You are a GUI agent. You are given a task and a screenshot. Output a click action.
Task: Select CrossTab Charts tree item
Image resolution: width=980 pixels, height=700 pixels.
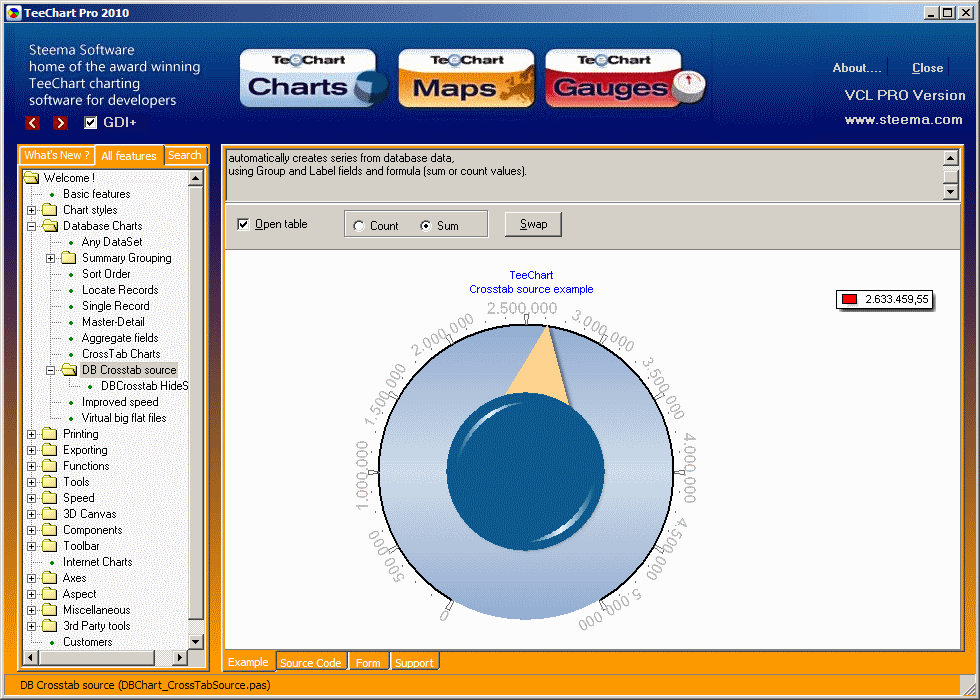[121, 354]
